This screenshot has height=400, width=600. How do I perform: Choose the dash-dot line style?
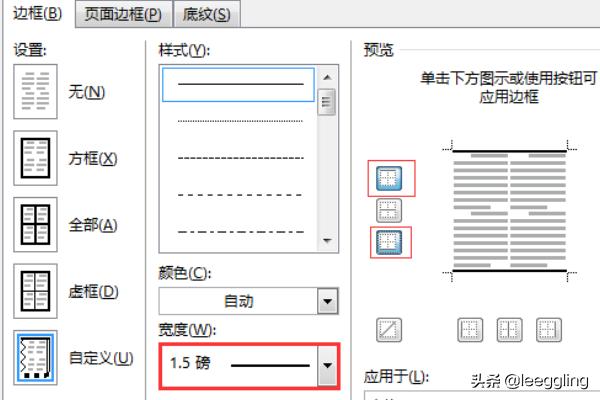(x=240, y=232)
